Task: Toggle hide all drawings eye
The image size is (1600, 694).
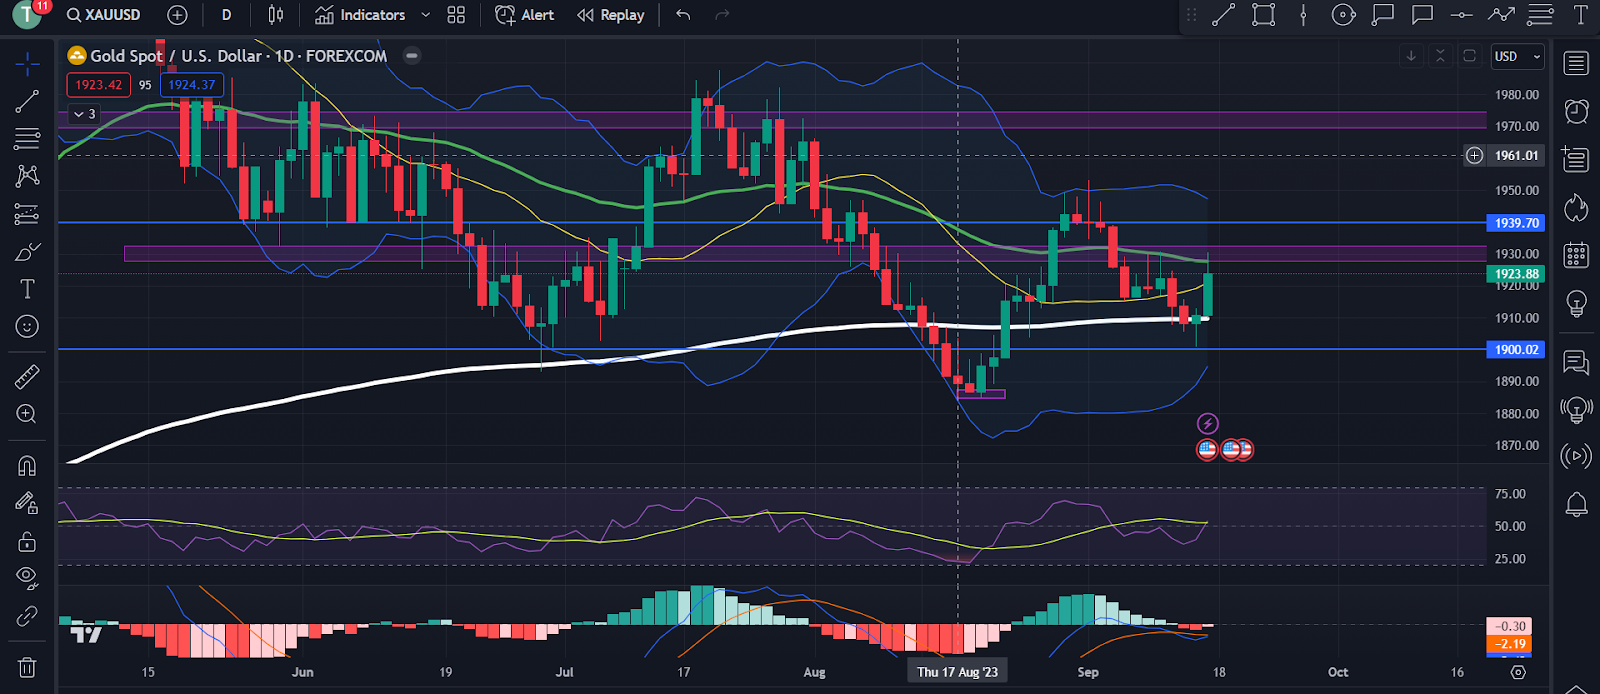Action: click(x=27, y=578)
